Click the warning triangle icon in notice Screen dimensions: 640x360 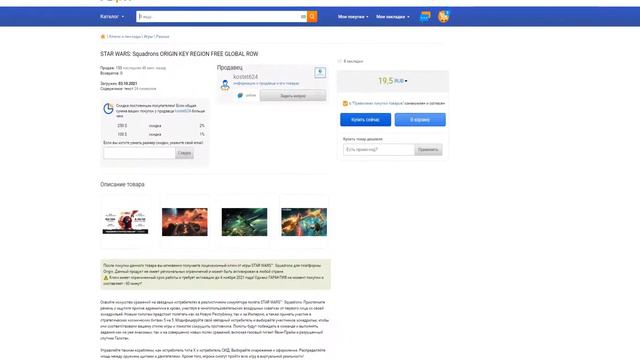coord(106,278)
